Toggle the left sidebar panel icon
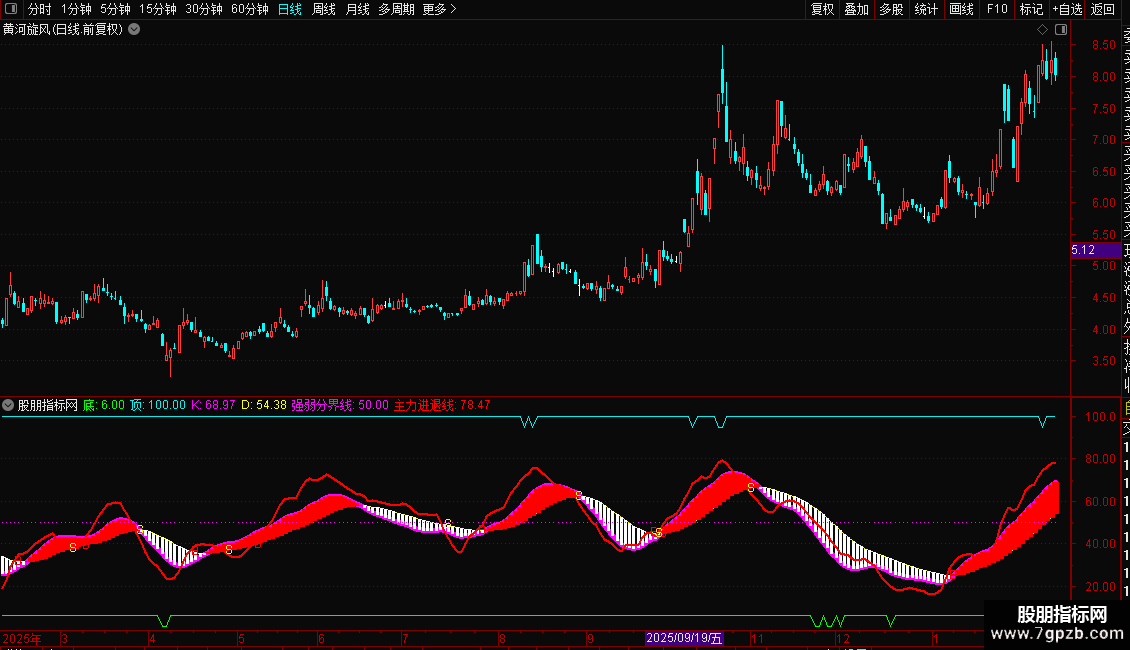 pyautogui.click(x=11, y=9)
